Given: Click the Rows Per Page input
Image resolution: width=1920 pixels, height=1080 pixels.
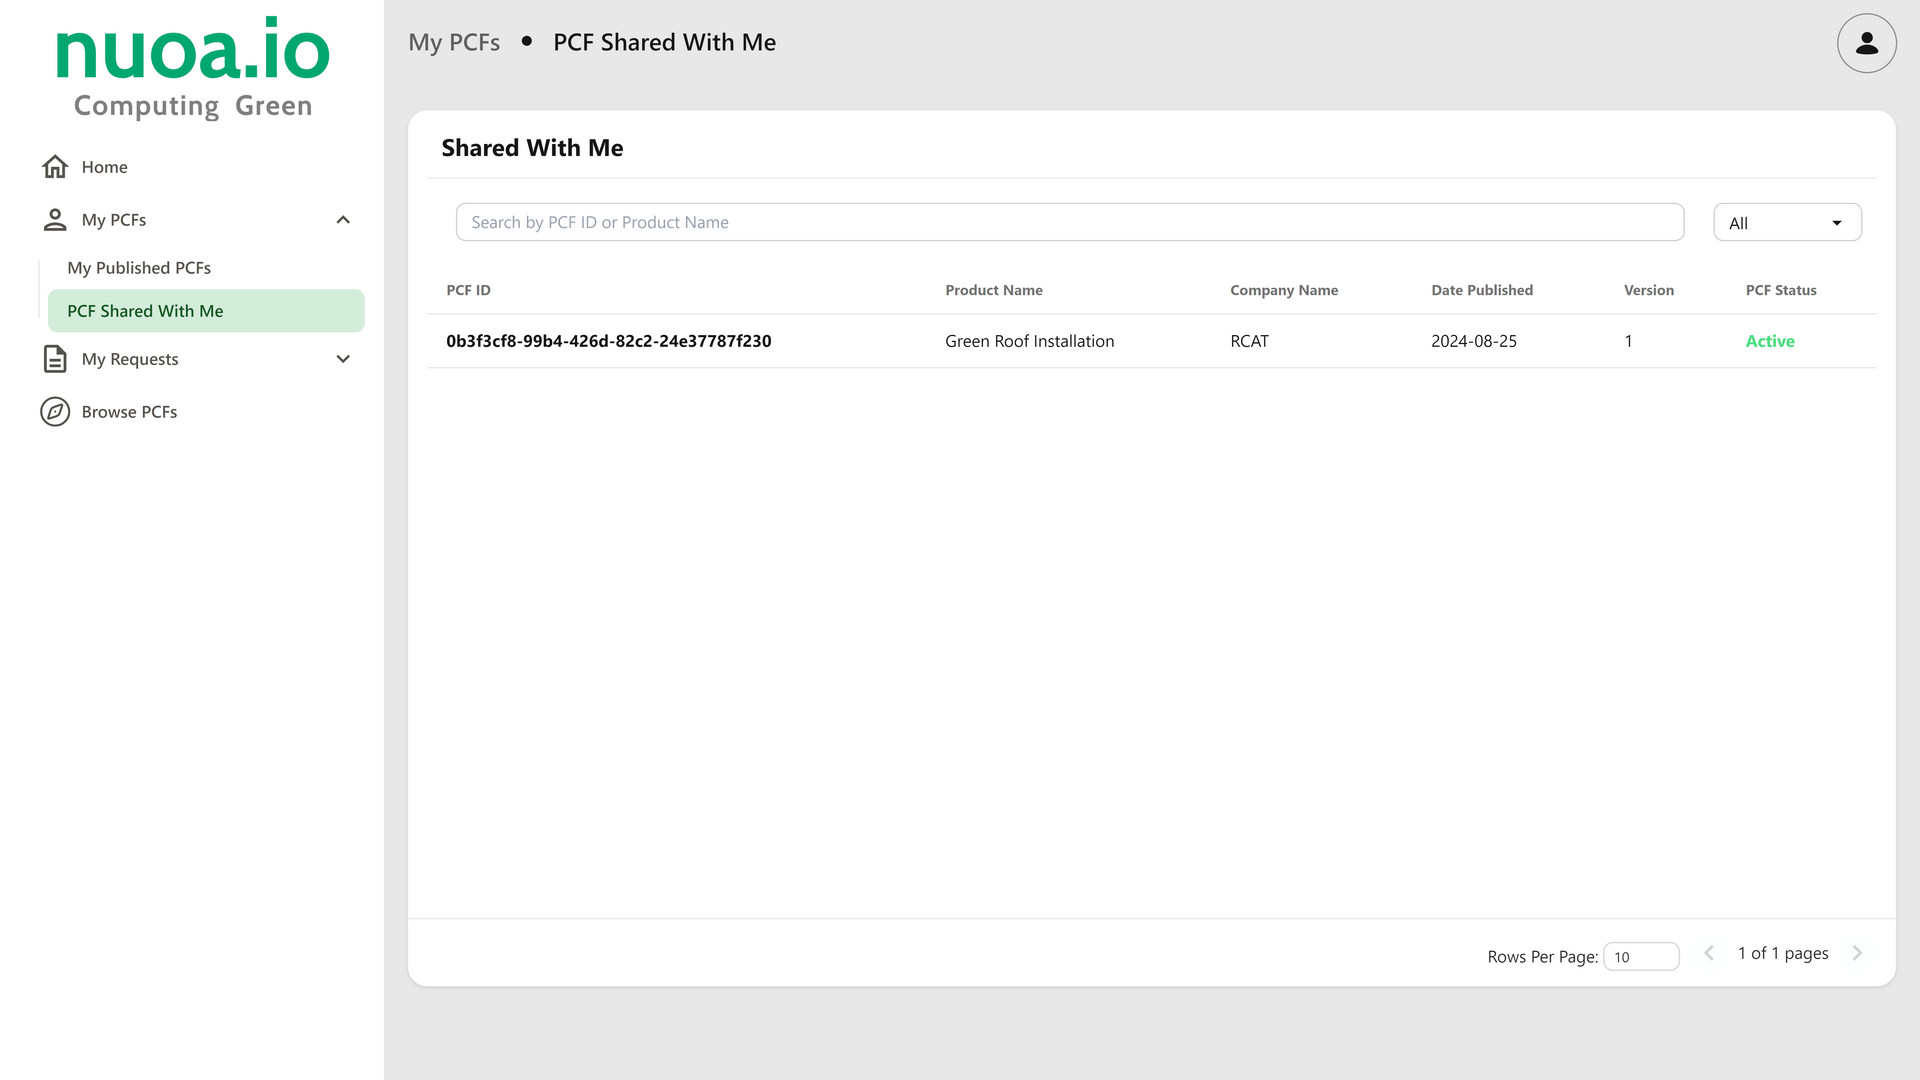Looking at the screenshot, I should point(1640,957).
